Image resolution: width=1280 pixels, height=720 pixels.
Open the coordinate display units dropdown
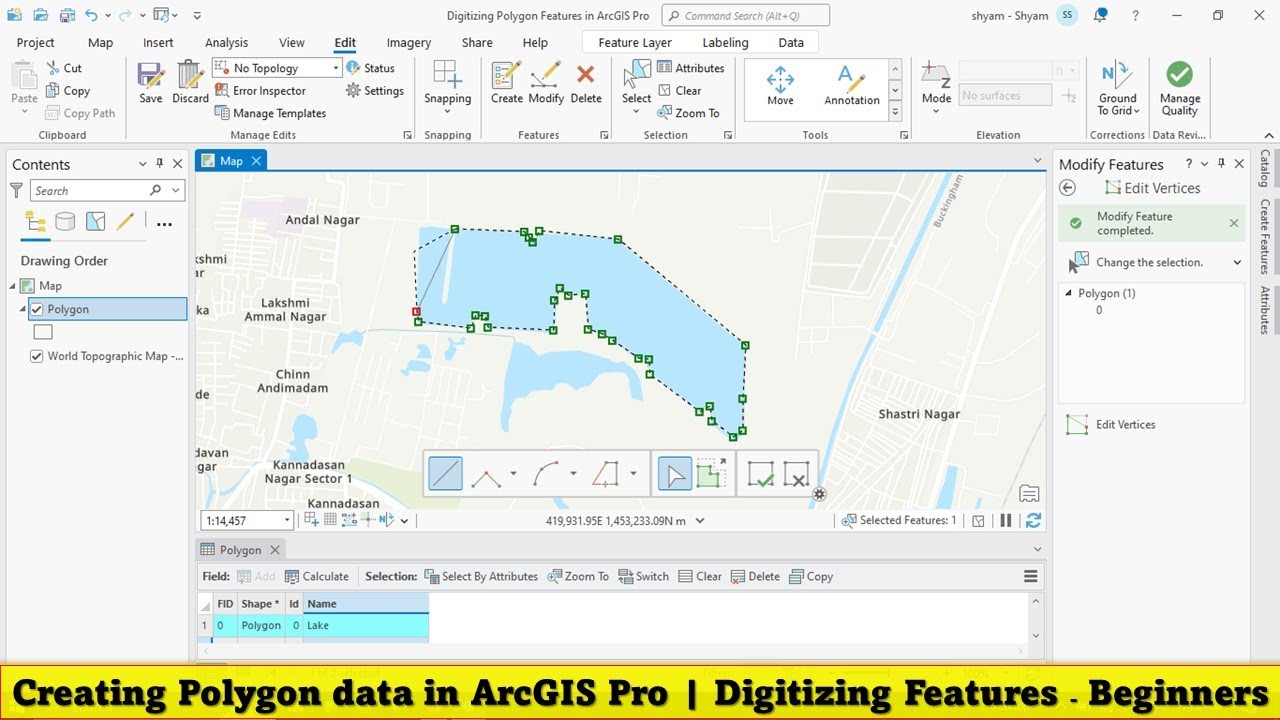[700, 520]
